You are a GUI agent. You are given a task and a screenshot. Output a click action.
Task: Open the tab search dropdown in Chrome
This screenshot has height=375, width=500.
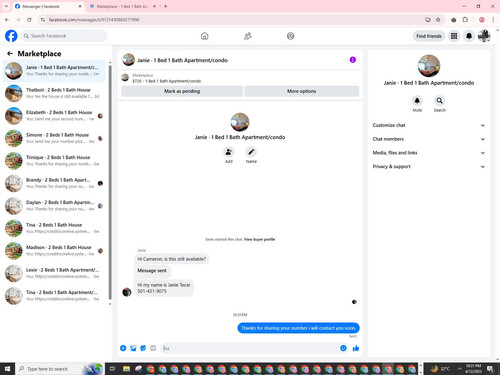tap(6, 6)
